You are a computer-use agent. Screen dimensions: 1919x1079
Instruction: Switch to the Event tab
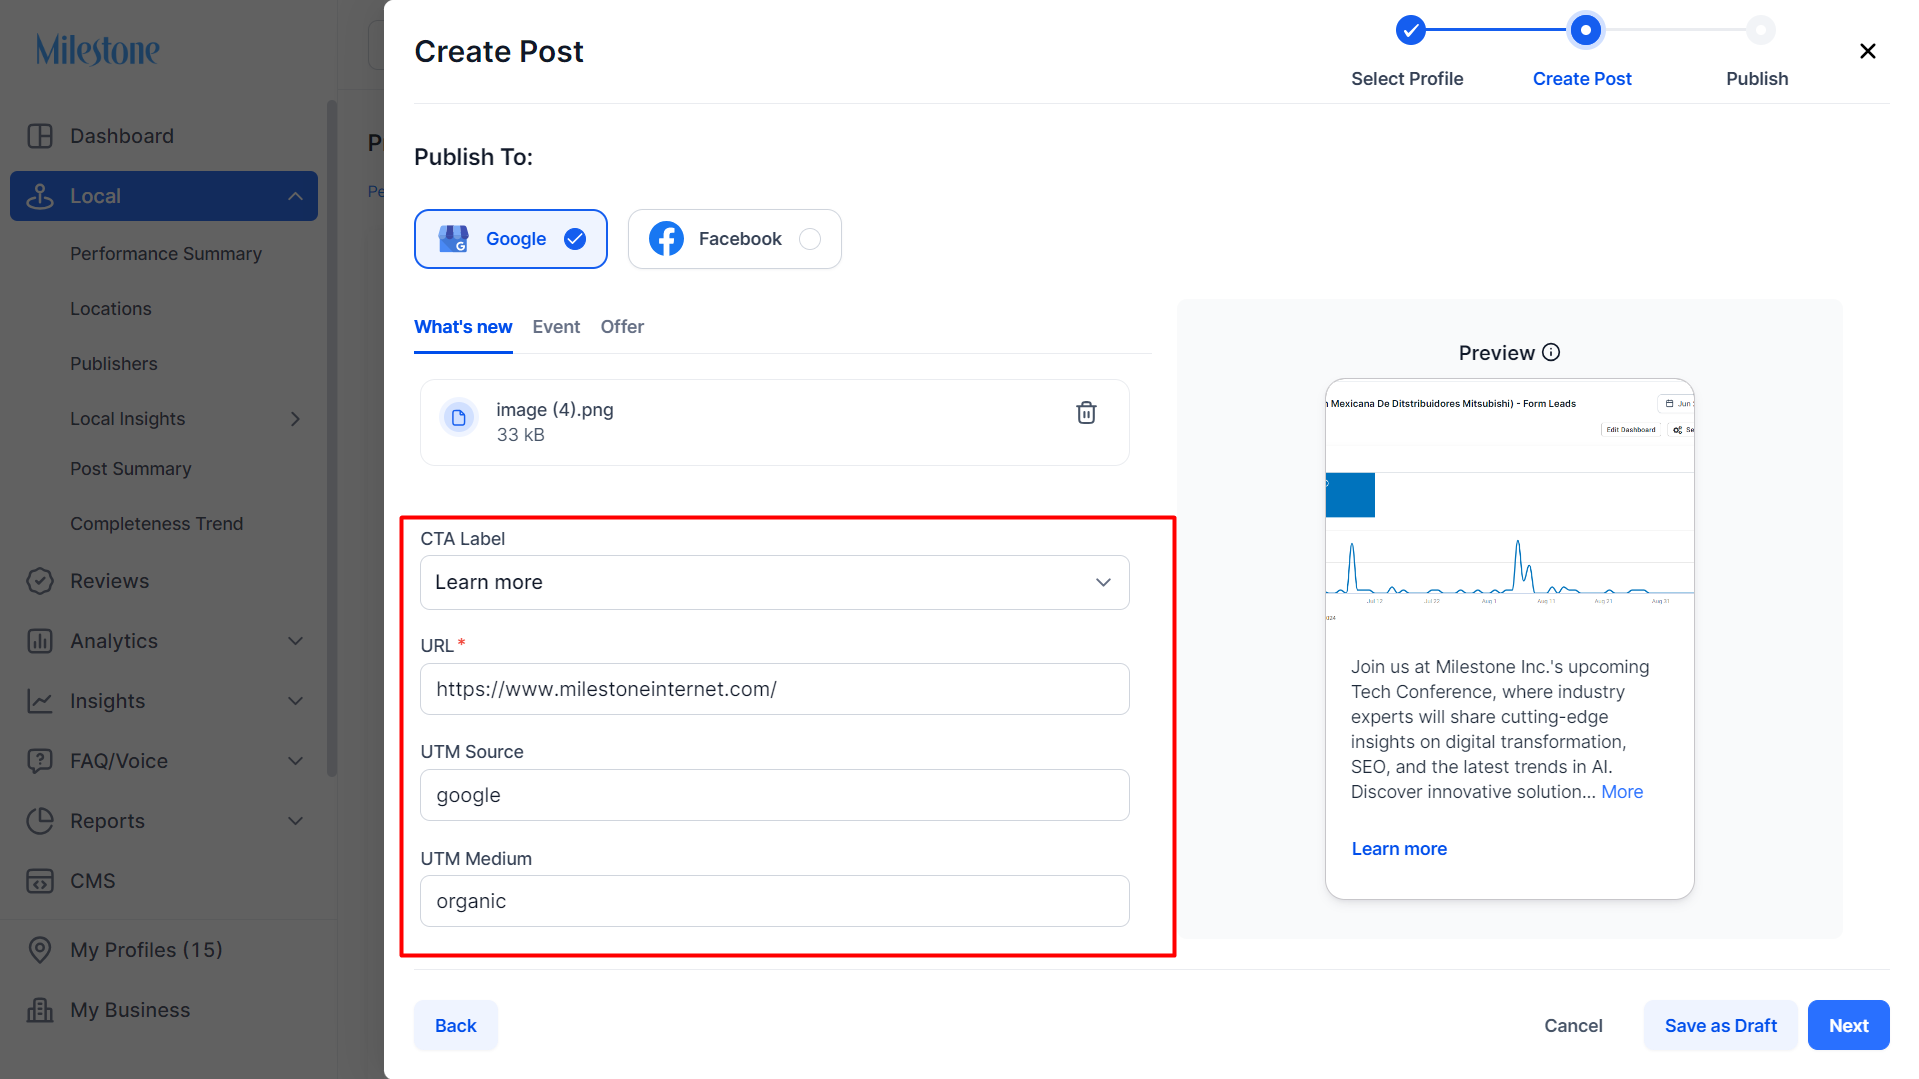click(556, 327)
